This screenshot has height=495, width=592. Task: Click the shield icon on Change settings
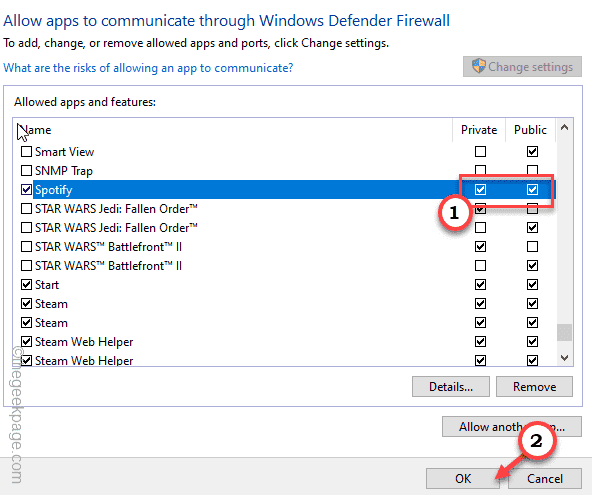coord(478,66)
